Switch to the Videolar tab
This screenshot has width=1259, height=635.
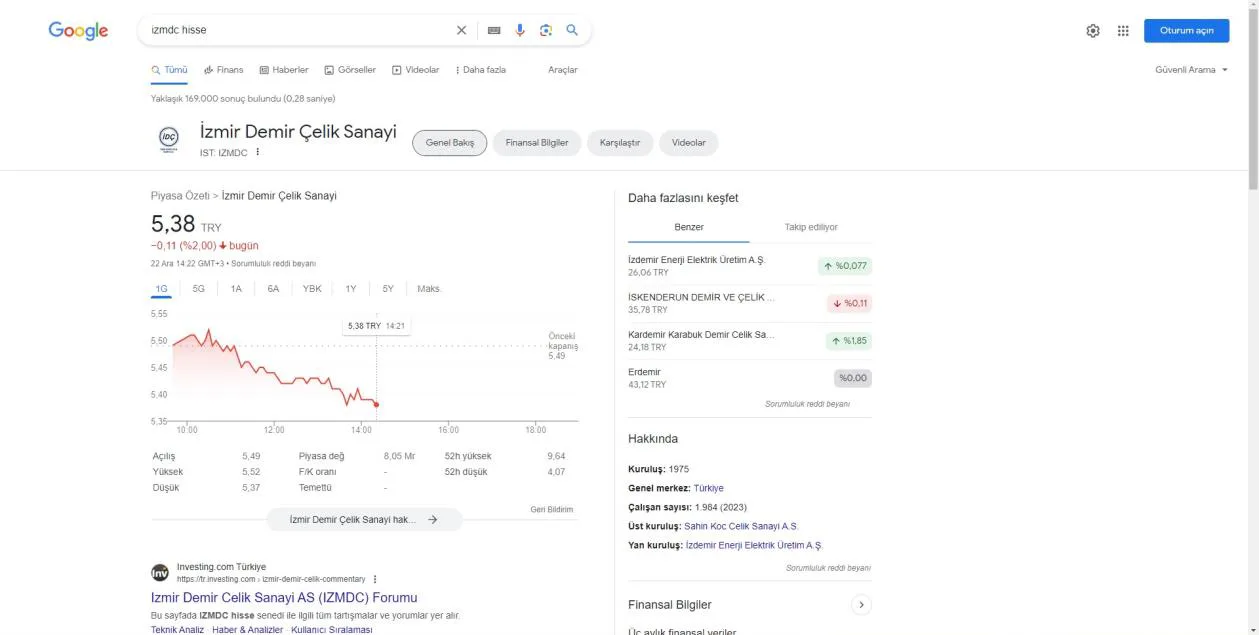tap(415, 70)
